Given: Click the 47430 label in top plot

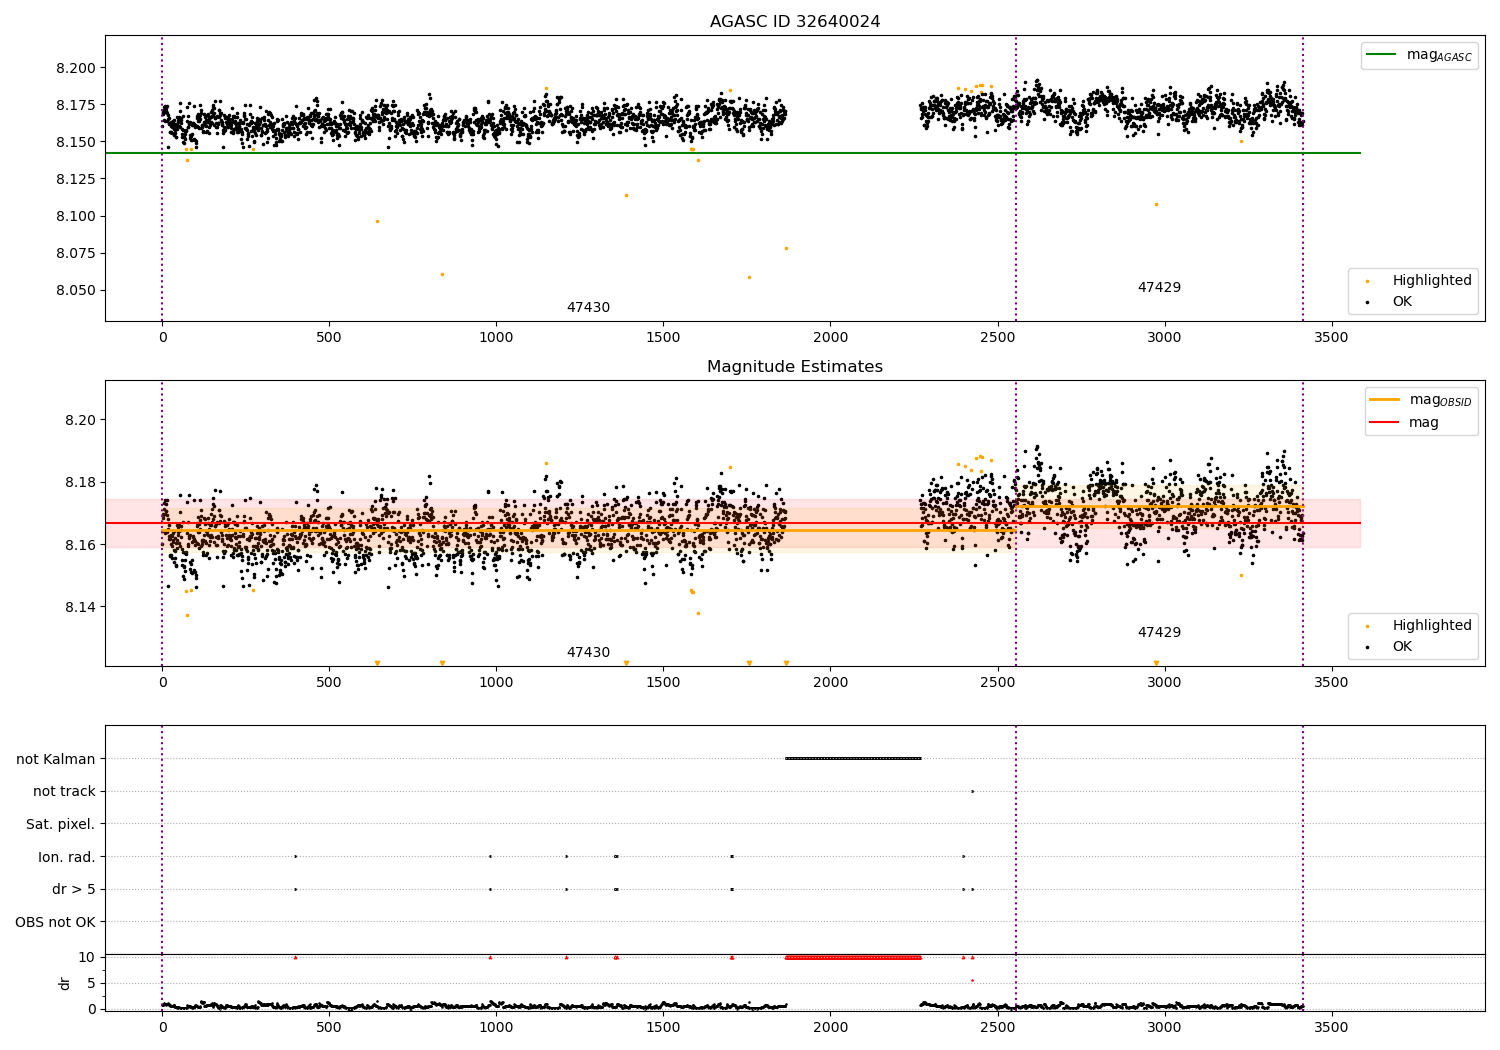Looking at the screenshot, I should coord(588,308).
